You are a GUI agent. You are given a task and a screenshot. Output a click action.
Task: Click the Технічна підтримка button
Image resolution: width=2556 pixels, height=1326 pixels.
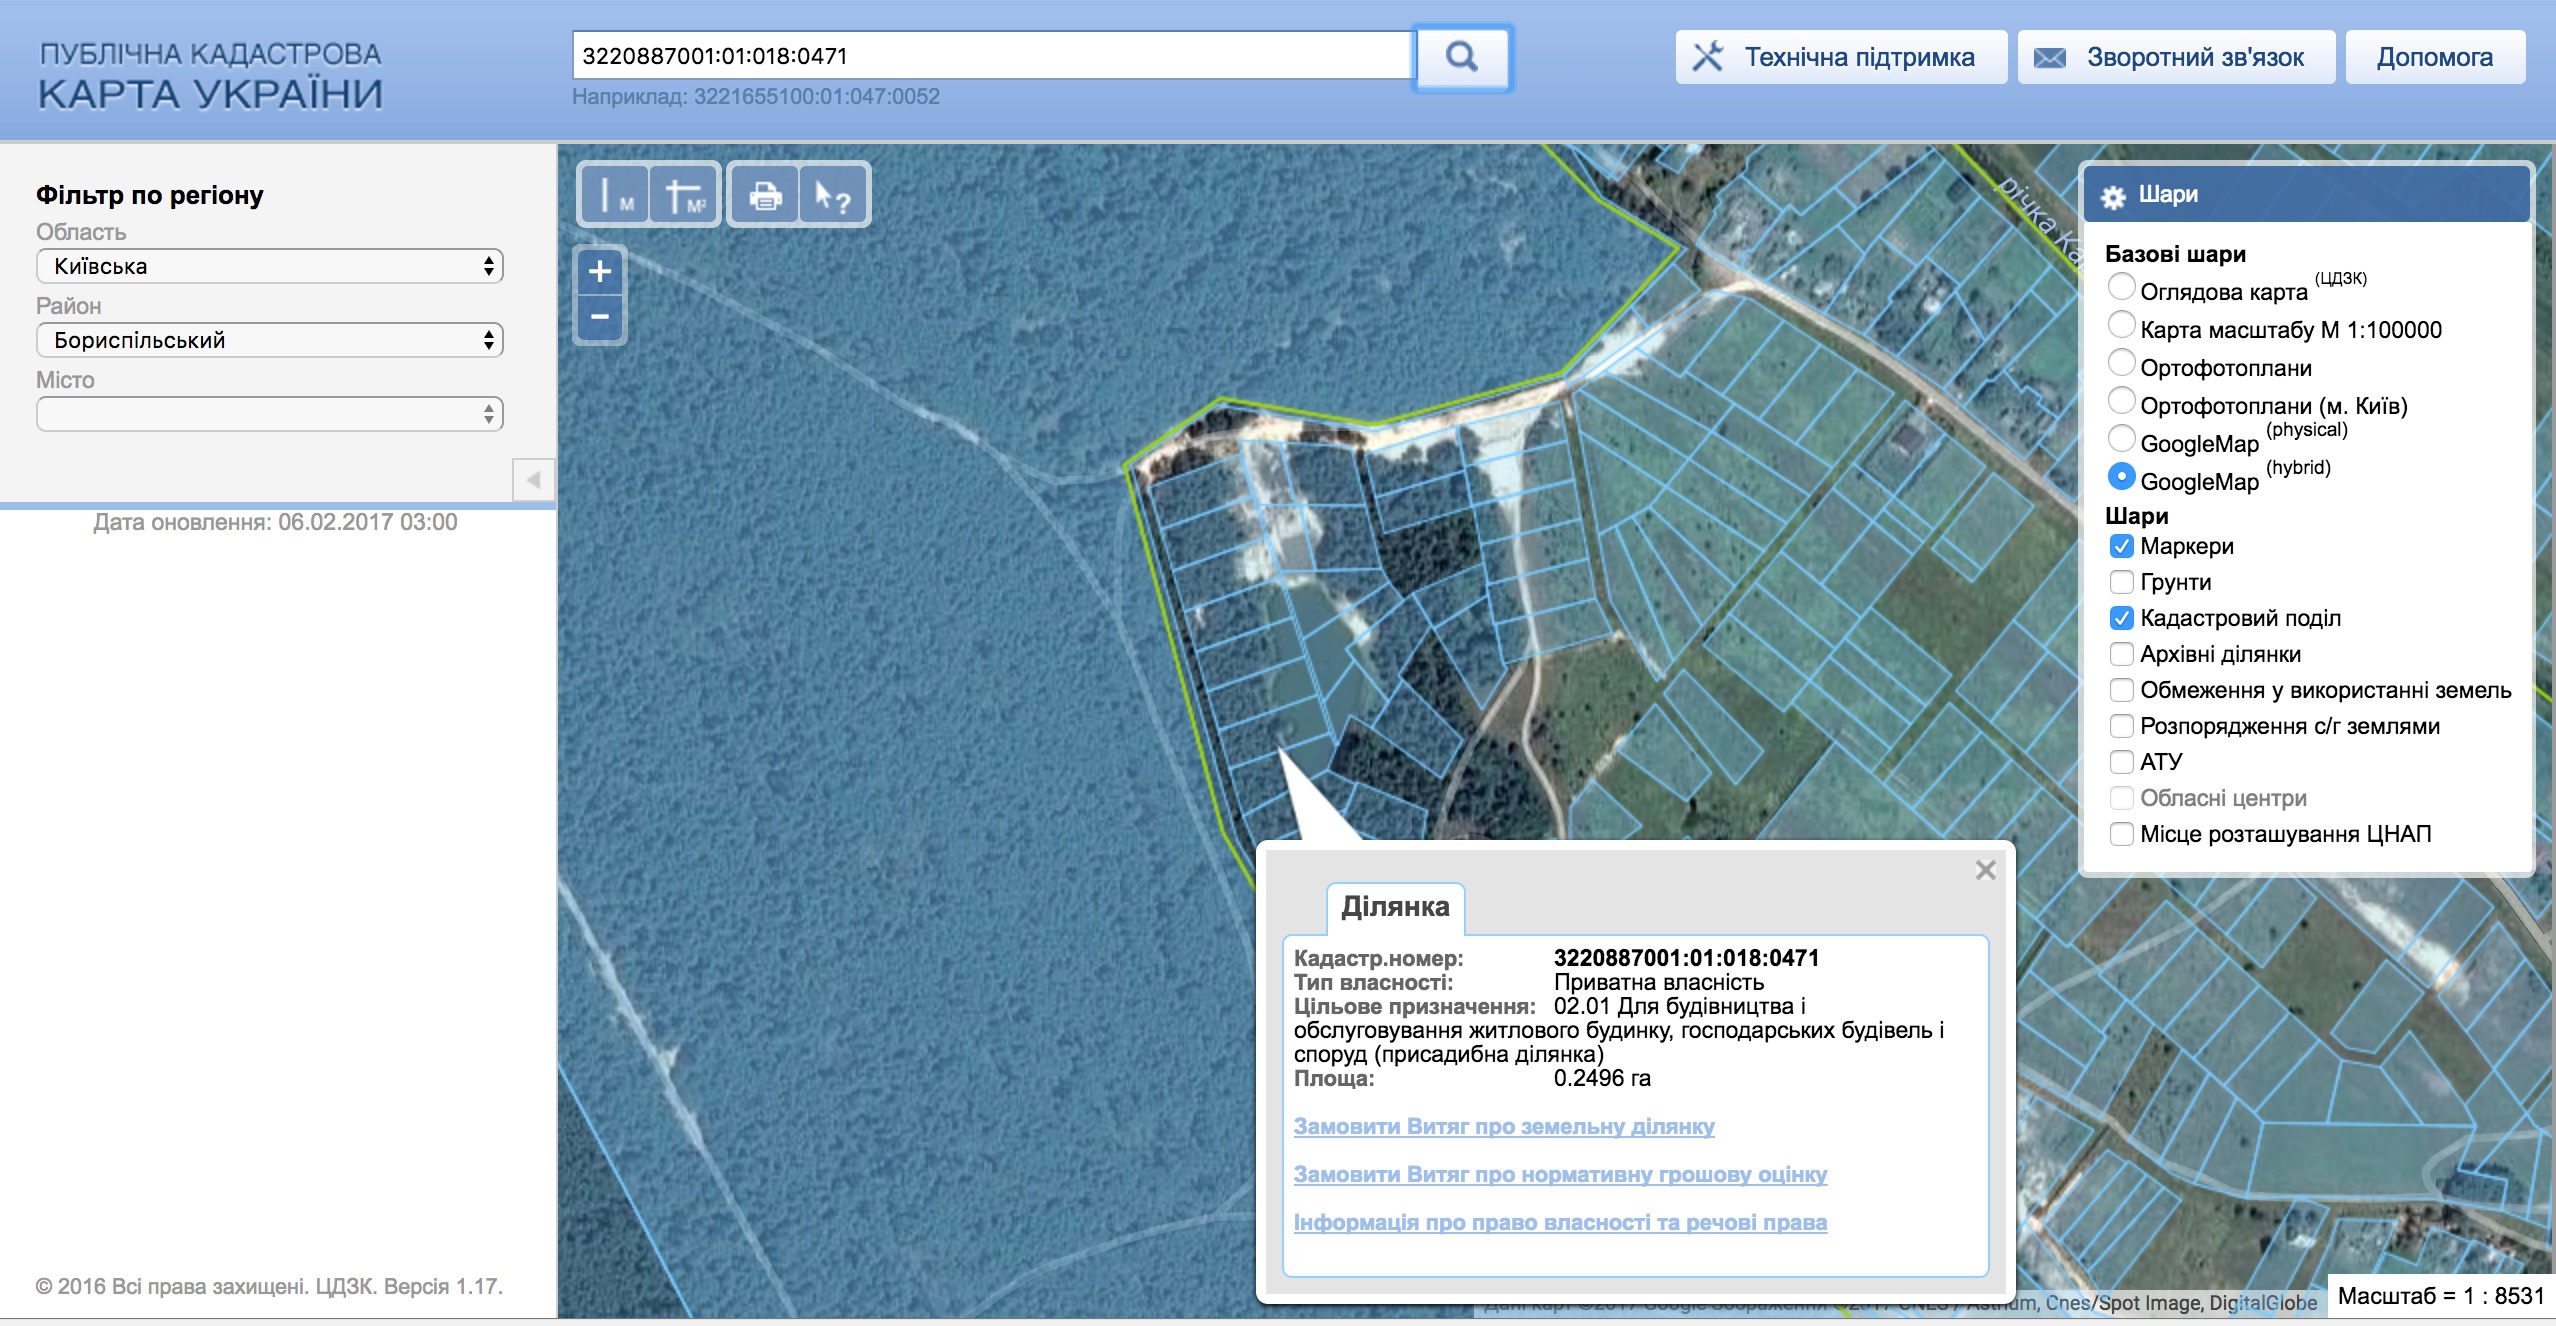pyautogui.click(x=1840, y=57)
